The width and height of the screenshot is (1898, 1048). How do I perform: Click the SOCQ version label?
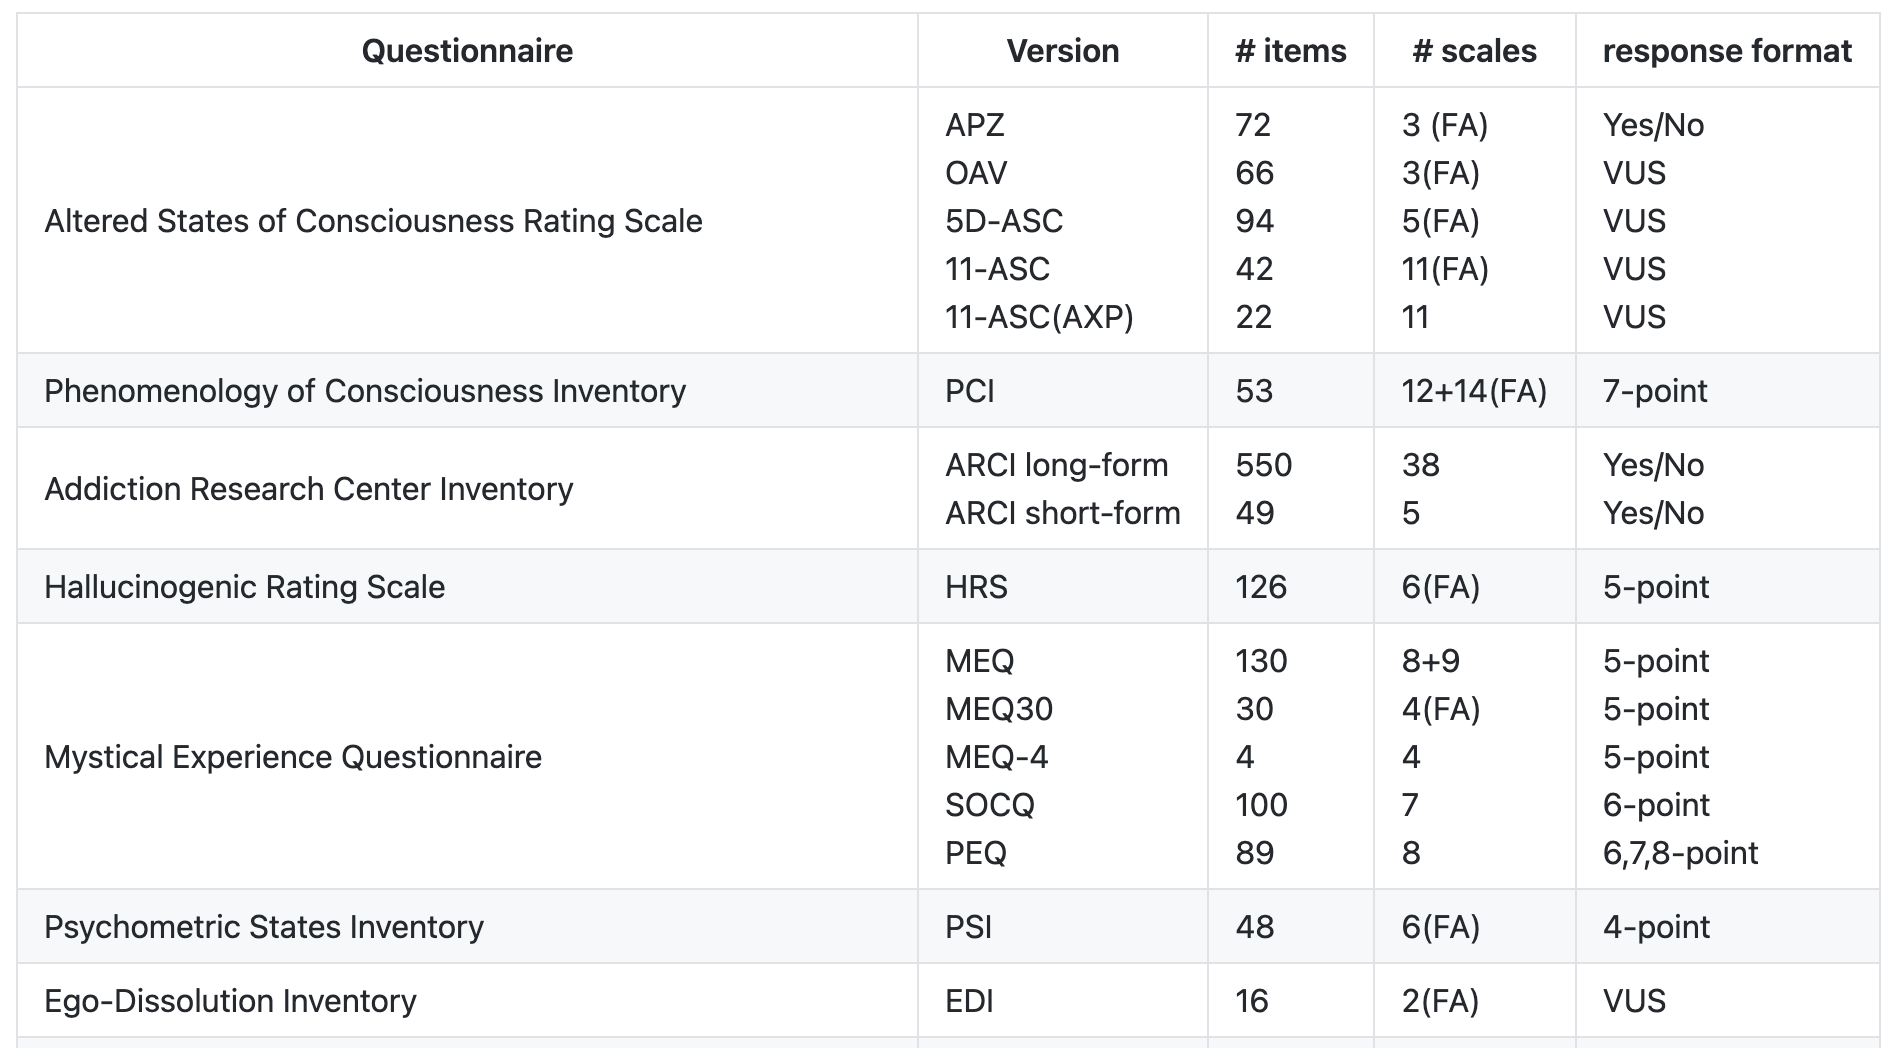(990, 804)
